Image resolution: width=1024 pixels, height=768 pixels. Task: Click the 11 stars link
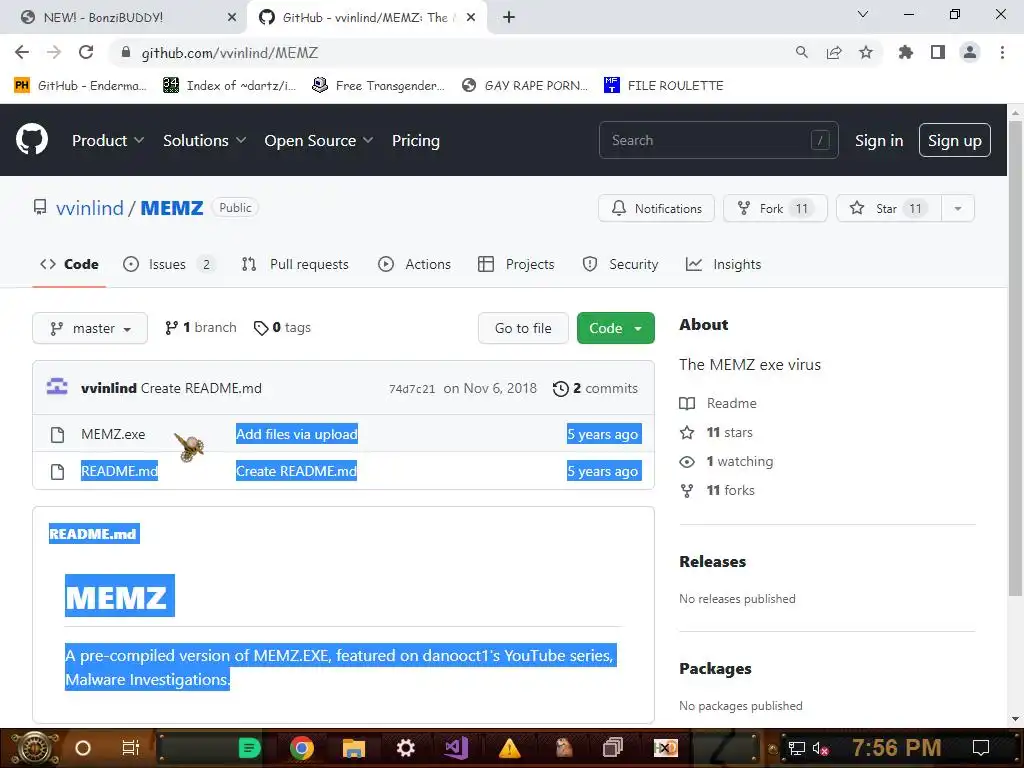pyautogui.click(x=716, y=432)
